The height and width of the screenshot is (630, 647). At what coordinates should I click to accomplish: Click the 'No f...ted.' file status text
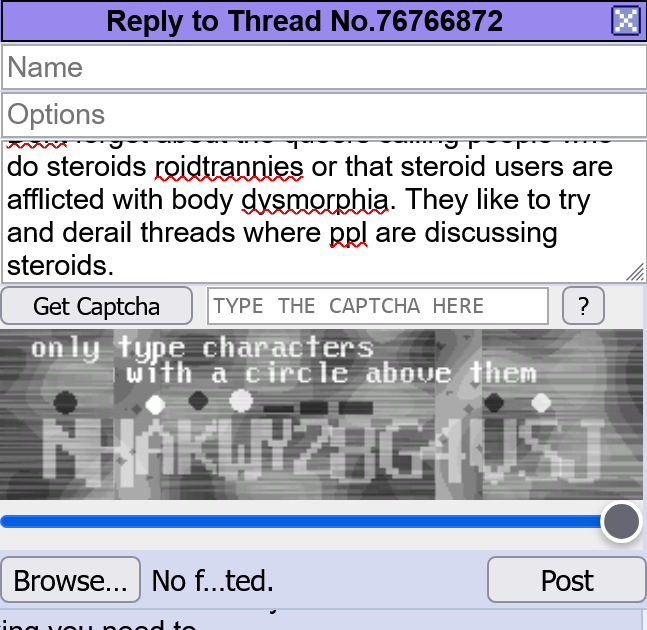coord(213,581)
